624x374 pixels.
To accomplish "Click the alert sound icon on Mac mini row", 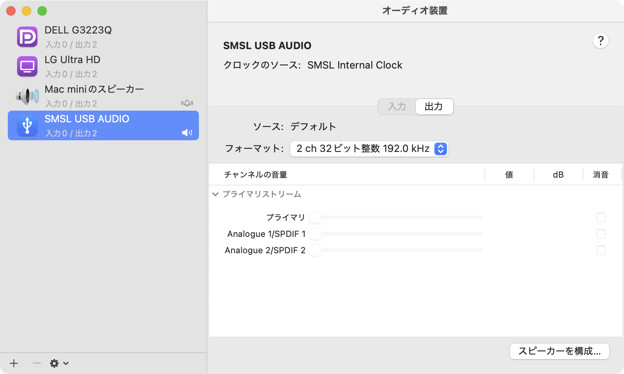I will tap(187, 103).
